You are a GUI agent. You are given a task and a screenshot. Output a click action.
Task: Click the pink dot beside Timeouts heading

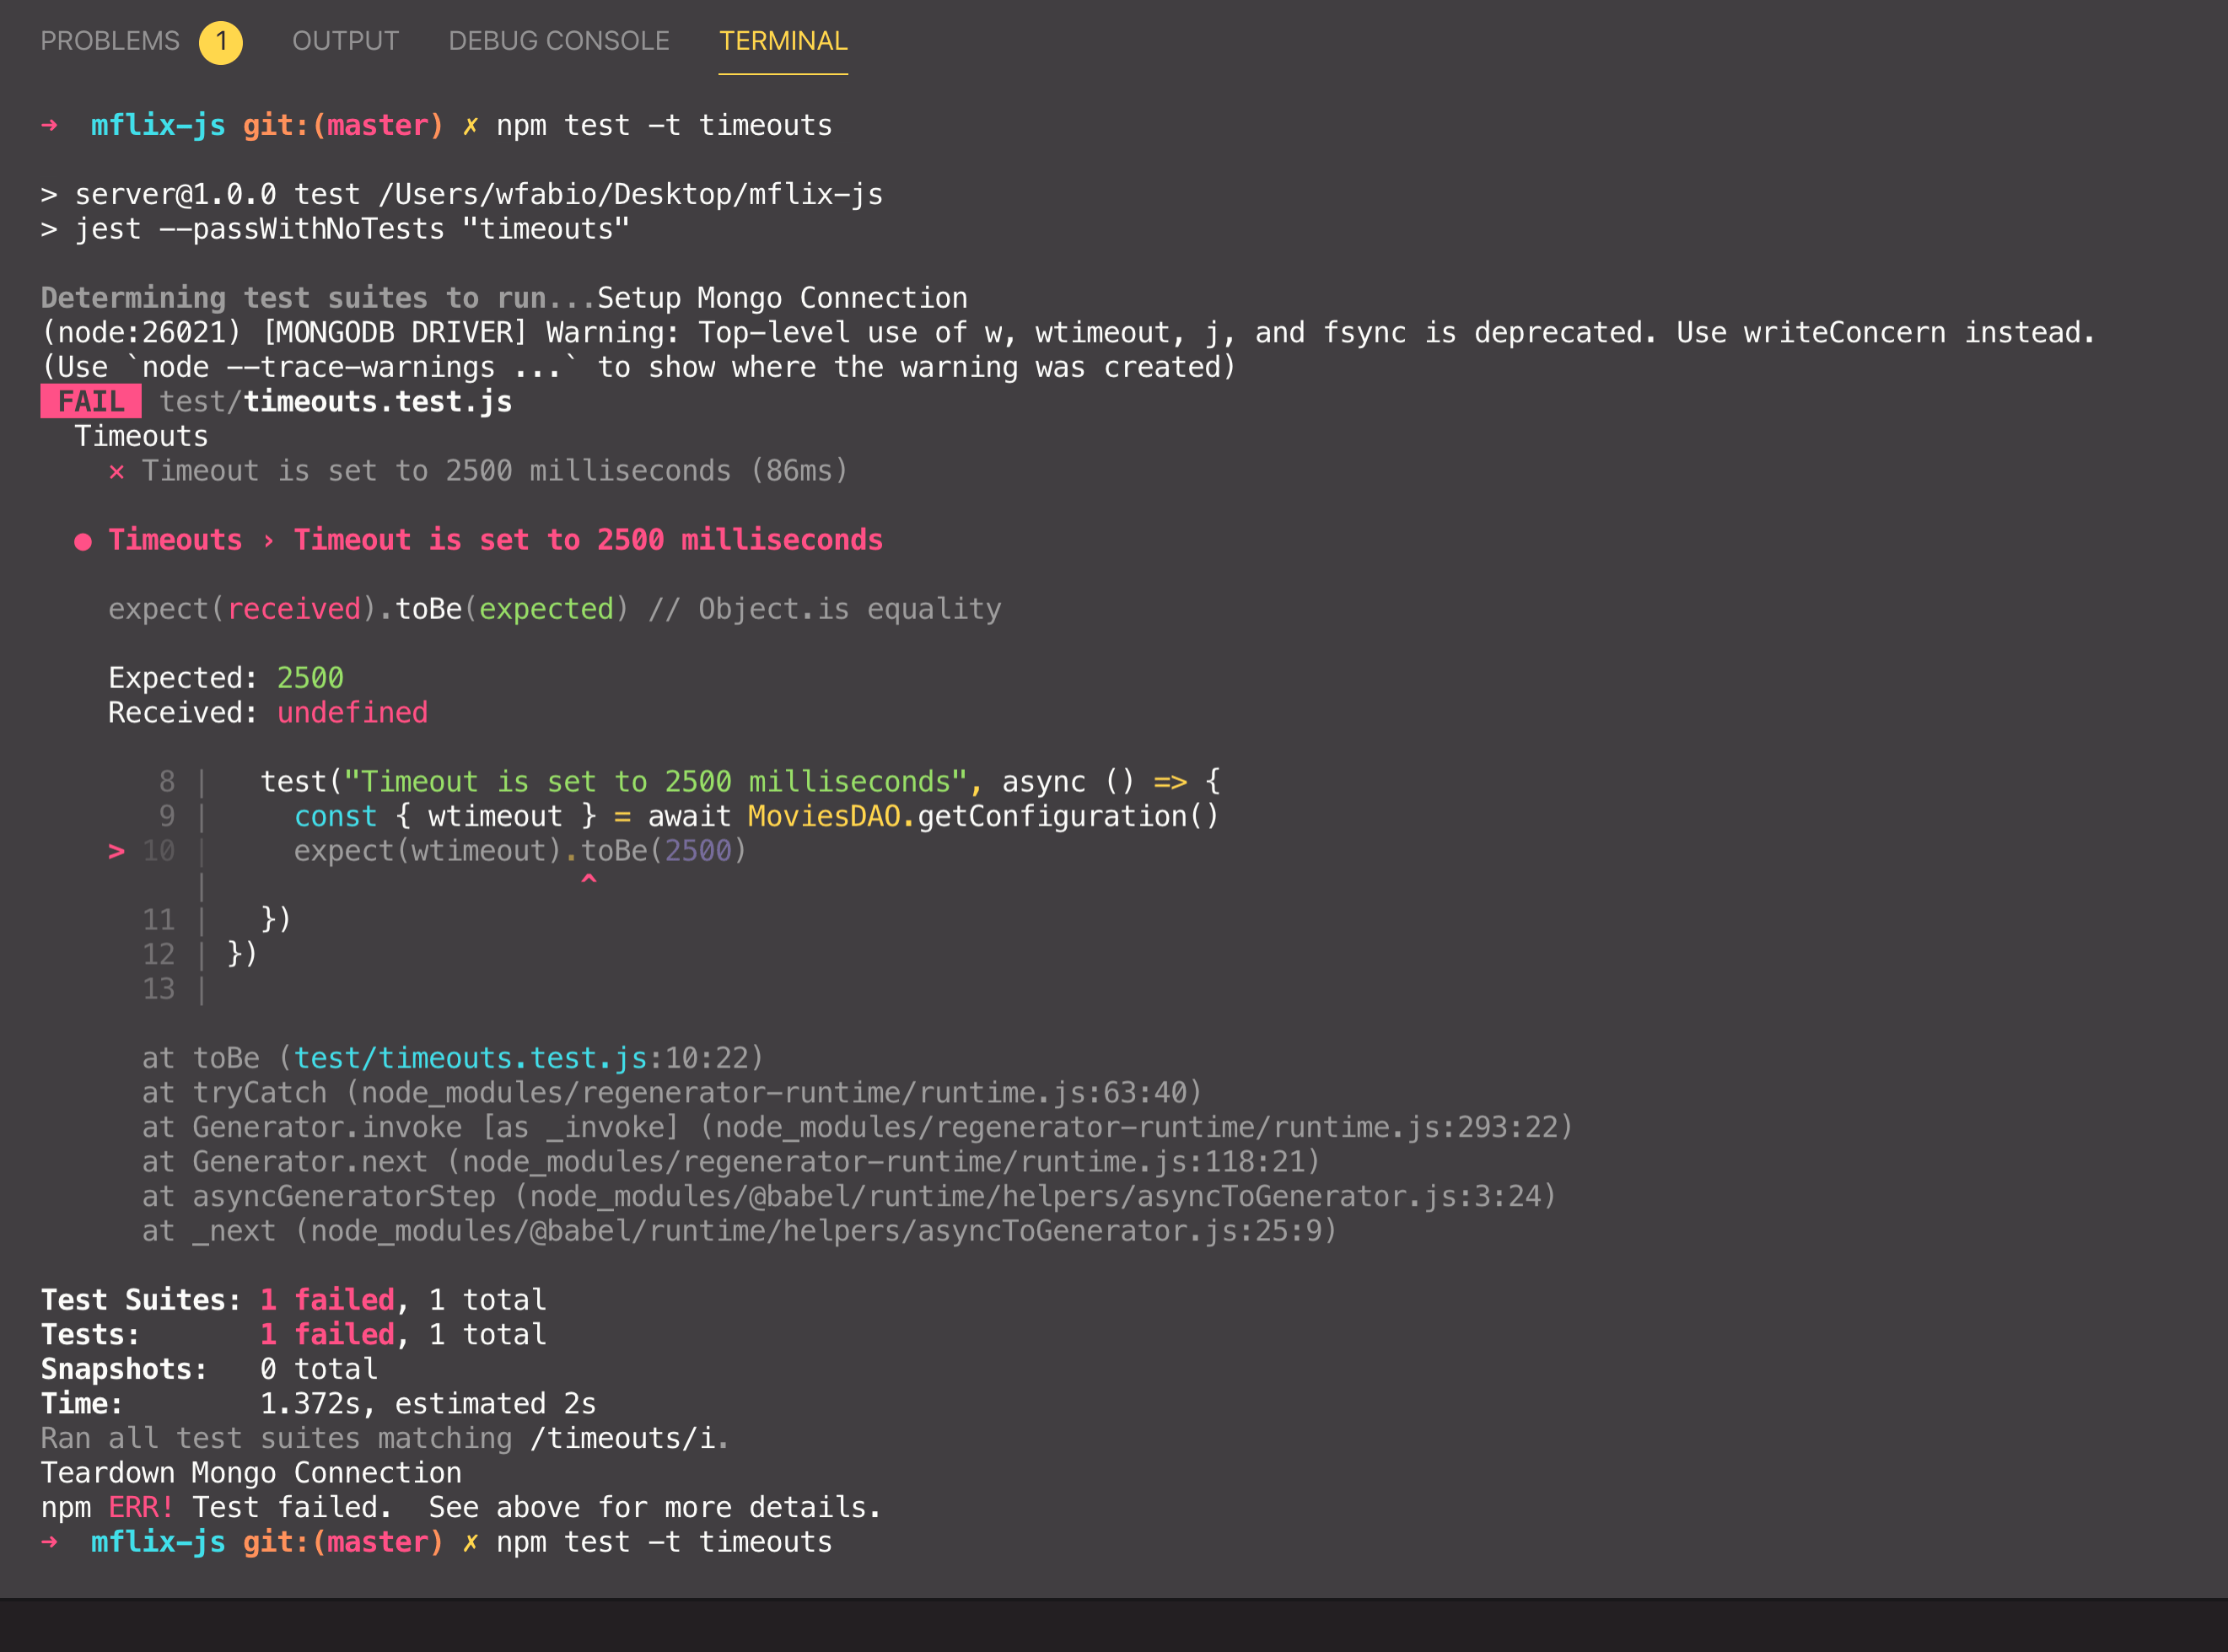(x=84, y=541)
